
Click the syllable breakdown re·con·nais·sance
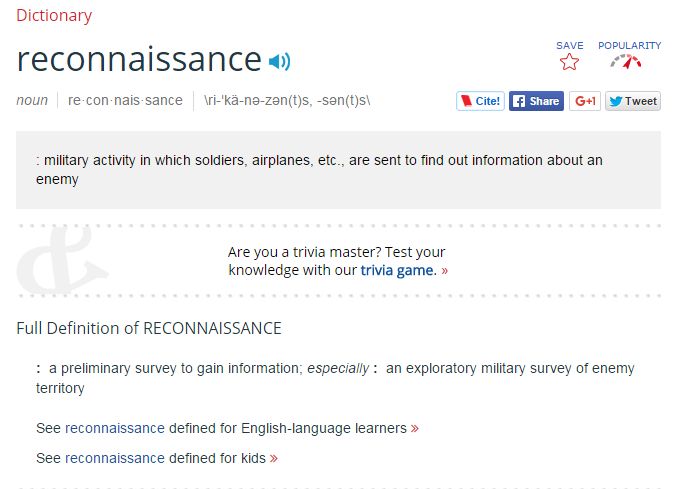click(125, 100)
